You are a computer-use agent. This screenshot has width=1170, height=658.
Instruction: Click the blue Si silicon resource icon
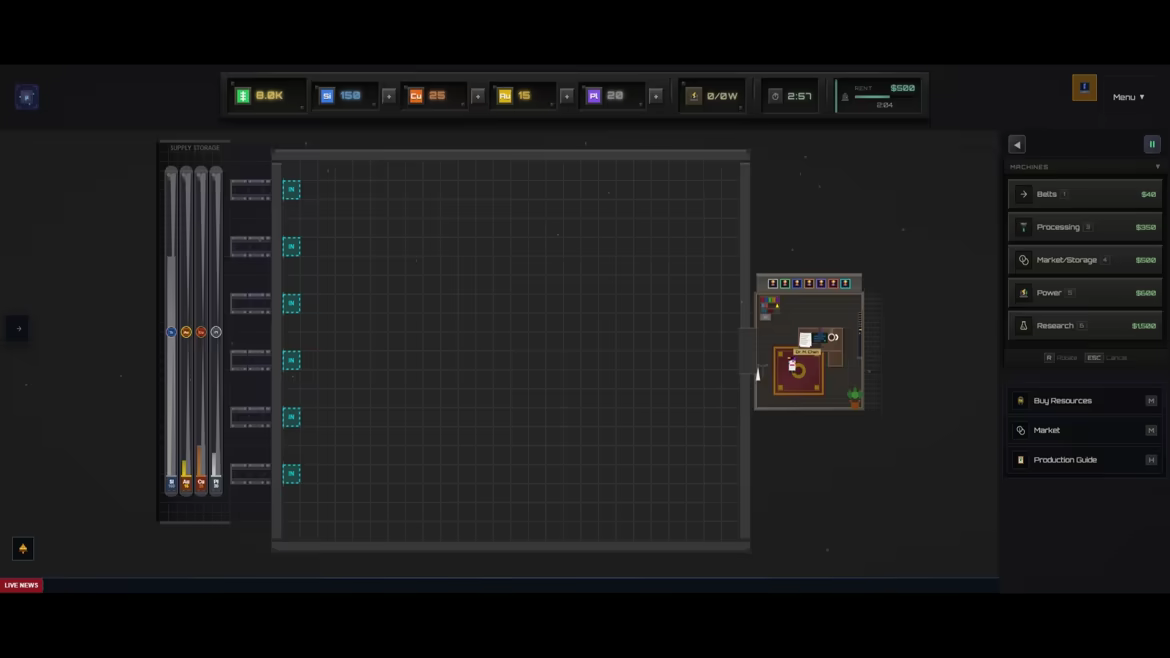(x=327, y=95)
